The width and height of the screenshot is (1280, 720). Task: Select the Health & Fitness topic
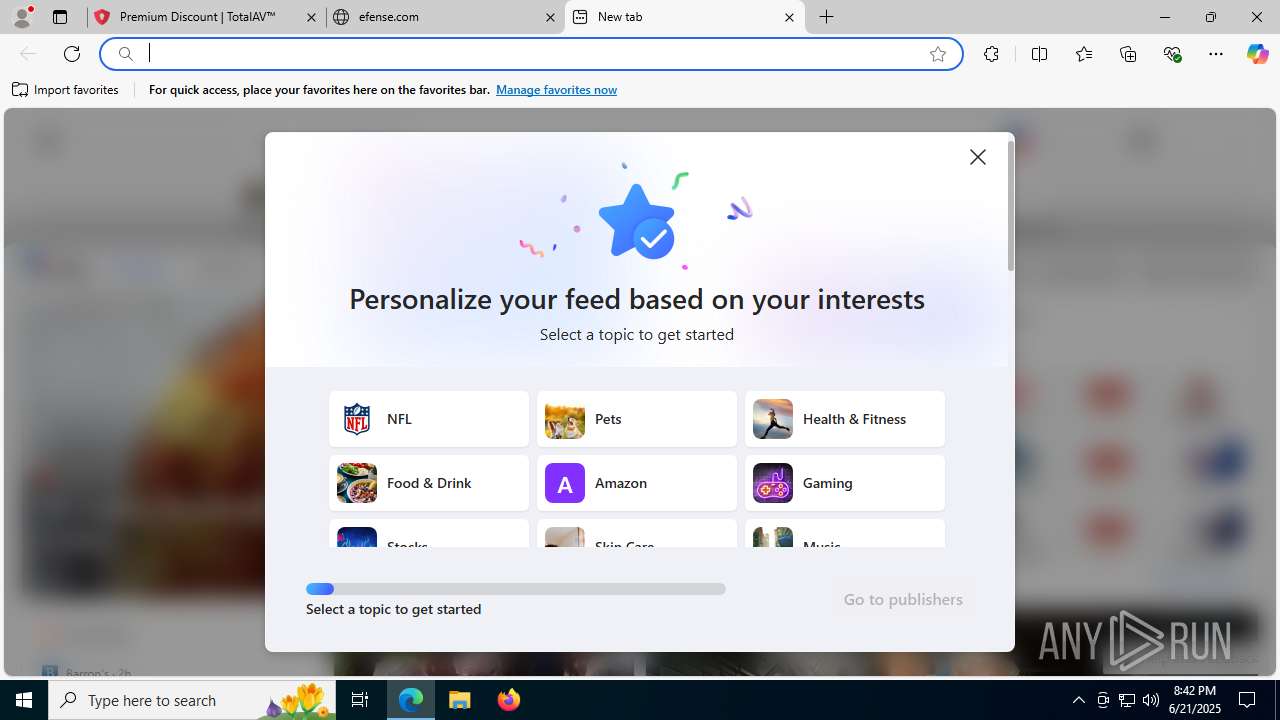pos(845,419)
